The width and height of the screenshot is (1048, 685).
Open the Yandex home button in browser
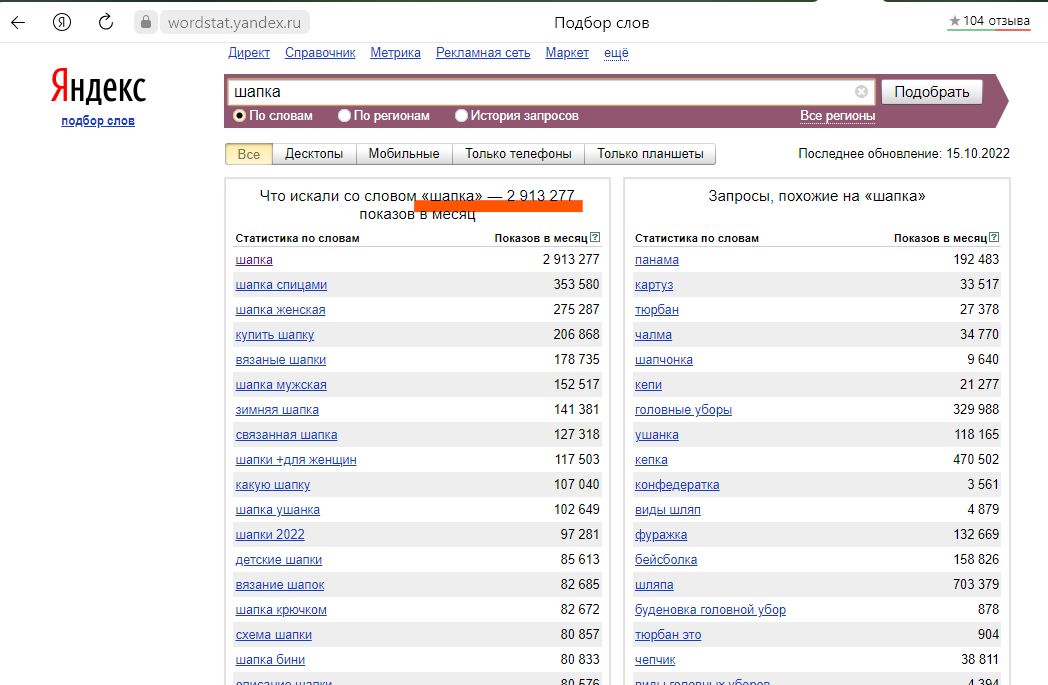pos(61,22)
